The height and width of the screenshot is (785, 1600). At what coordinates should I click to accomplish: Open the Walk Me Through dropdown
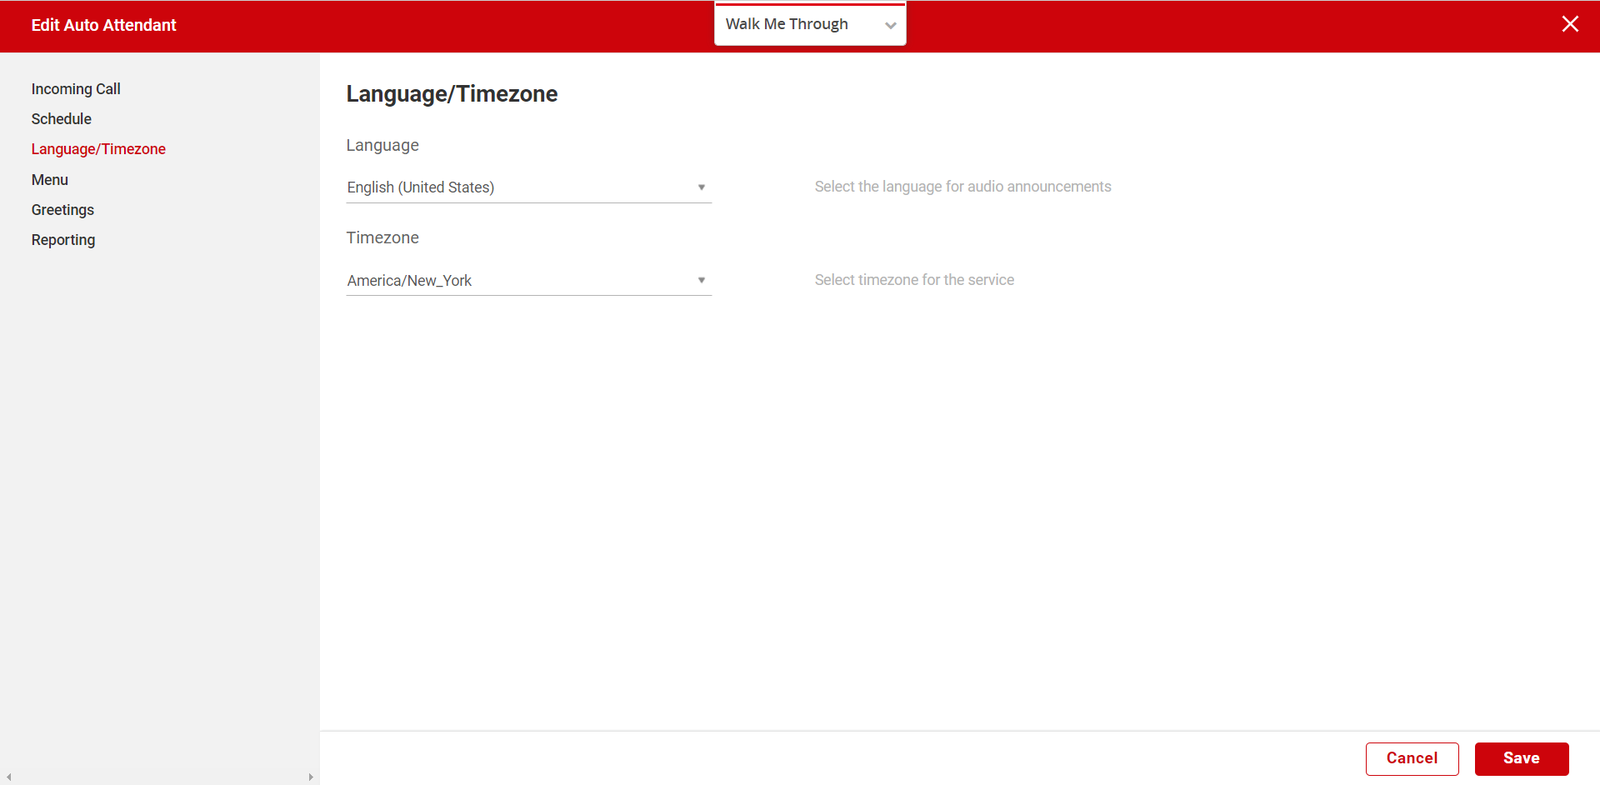[810, 24]
